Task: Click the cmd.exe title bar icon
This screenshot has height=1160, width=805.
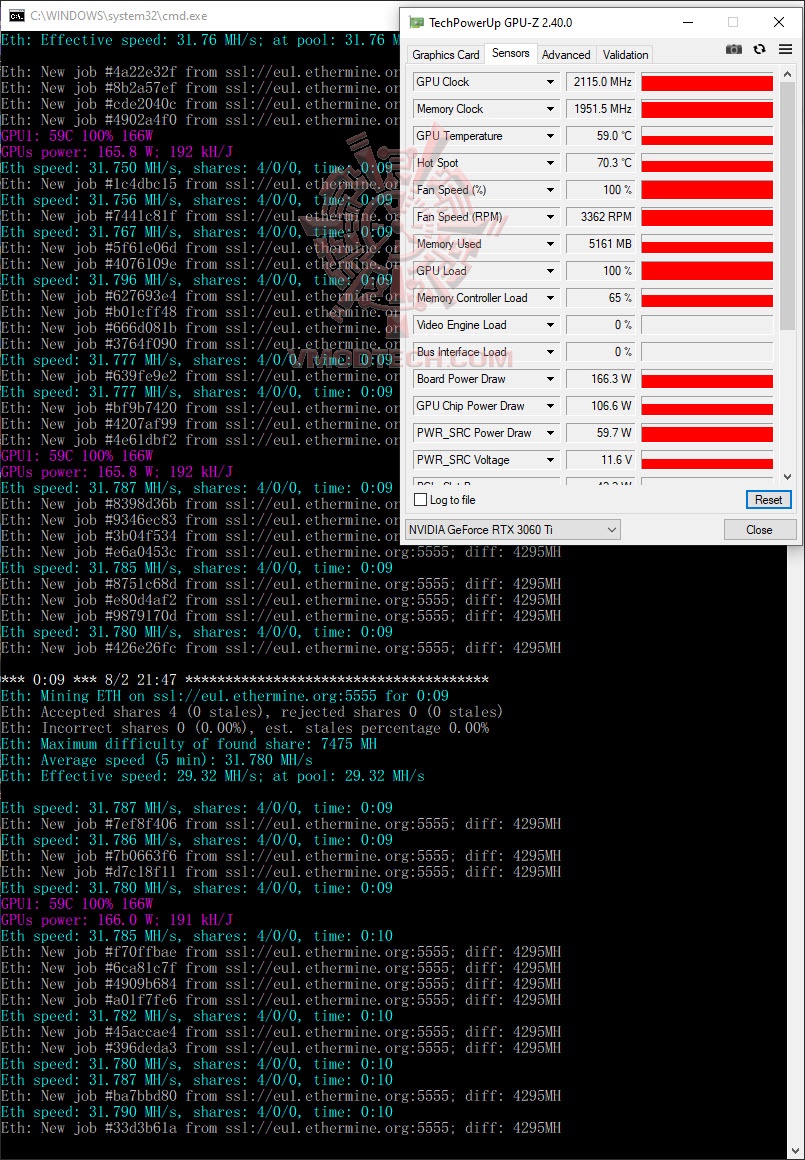Action: coord(17,16)
